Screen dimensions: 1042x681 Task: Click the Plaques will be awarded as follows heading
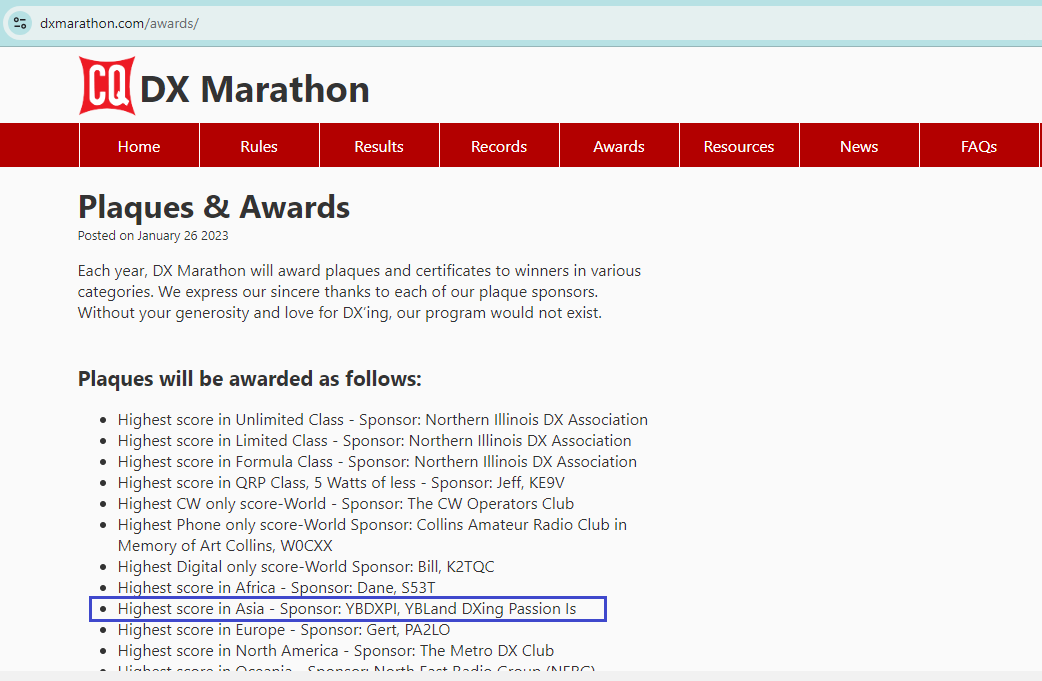250,379
